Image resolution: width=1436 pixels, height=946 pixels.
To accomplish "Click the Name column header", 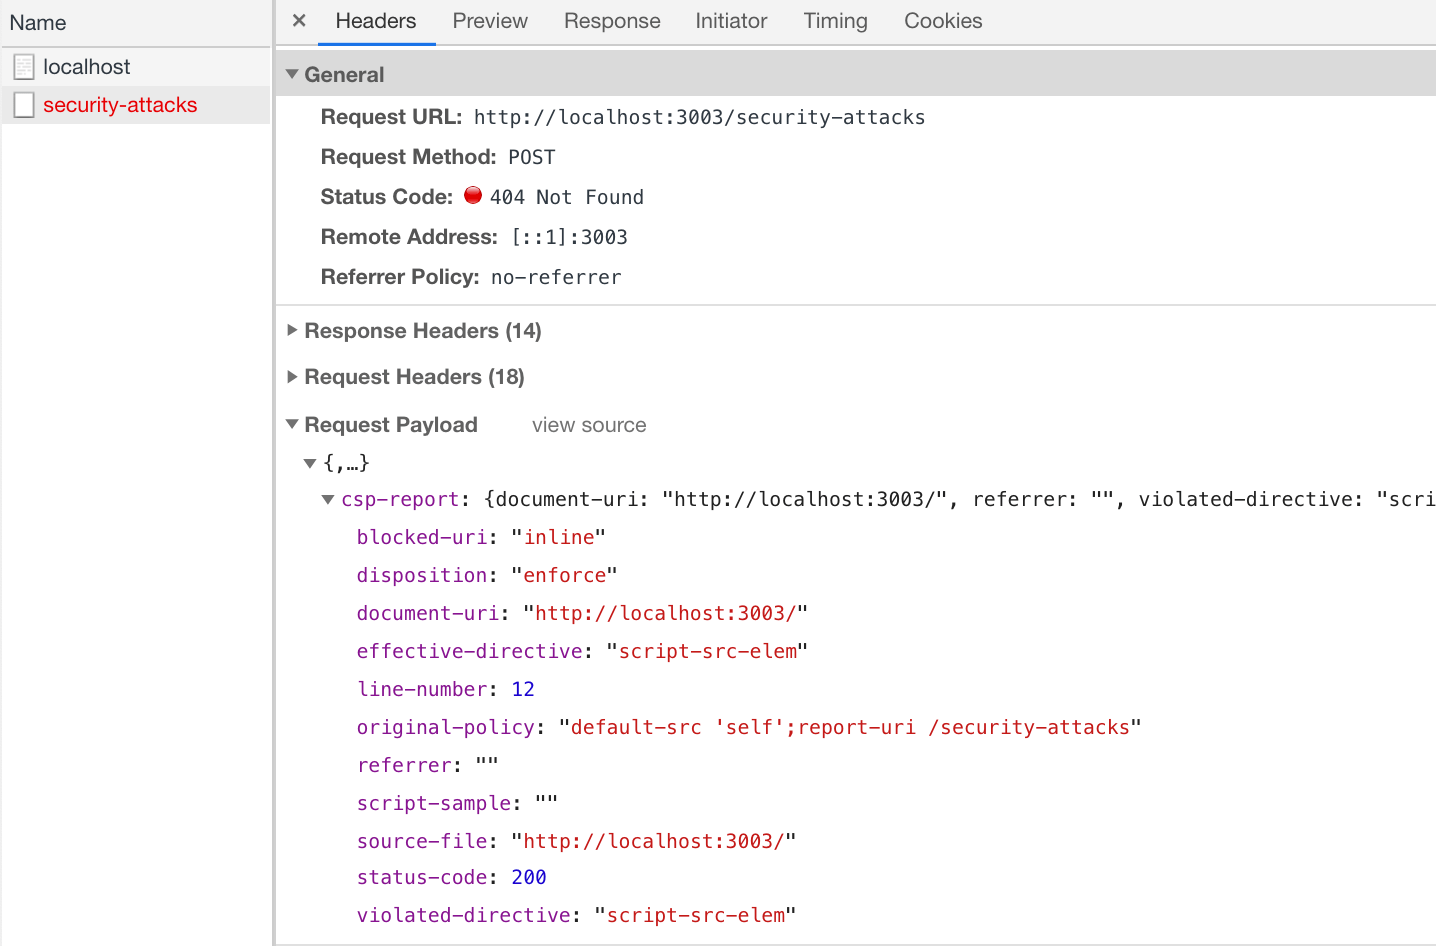I will [36, 22].
